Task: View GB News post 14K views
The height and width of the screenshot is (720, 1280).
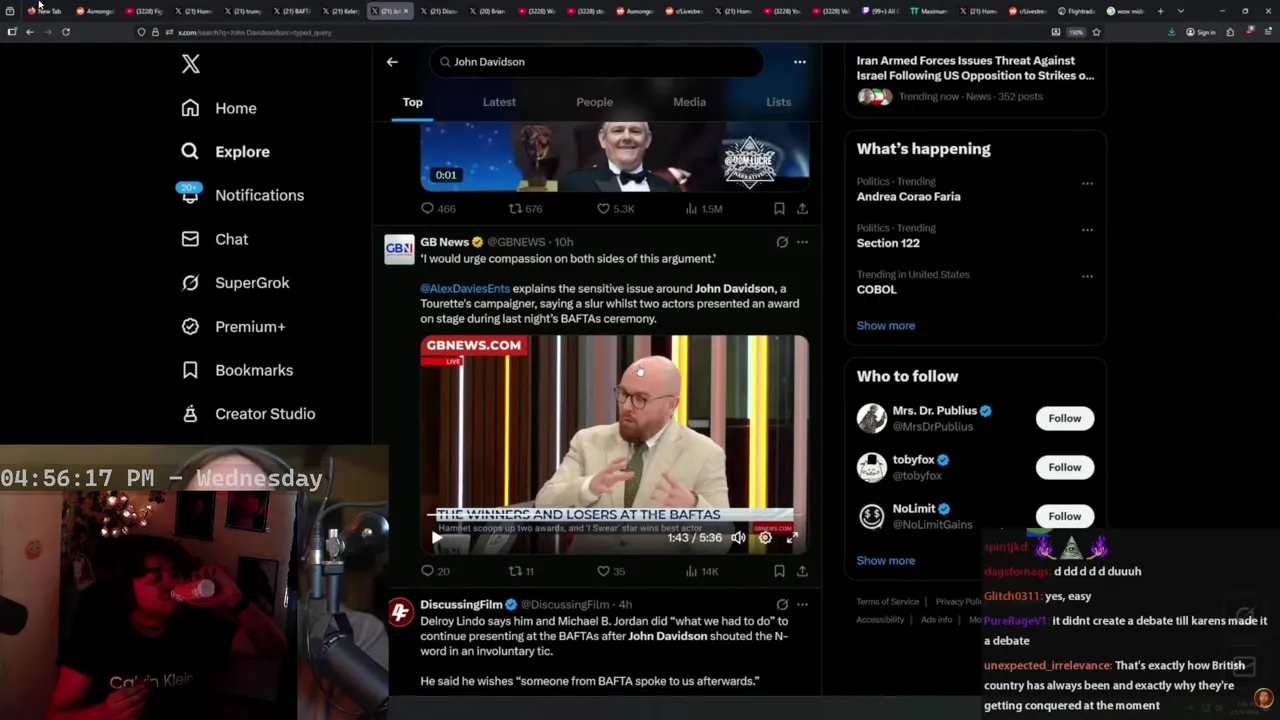Action: click(x=702, y=571)
